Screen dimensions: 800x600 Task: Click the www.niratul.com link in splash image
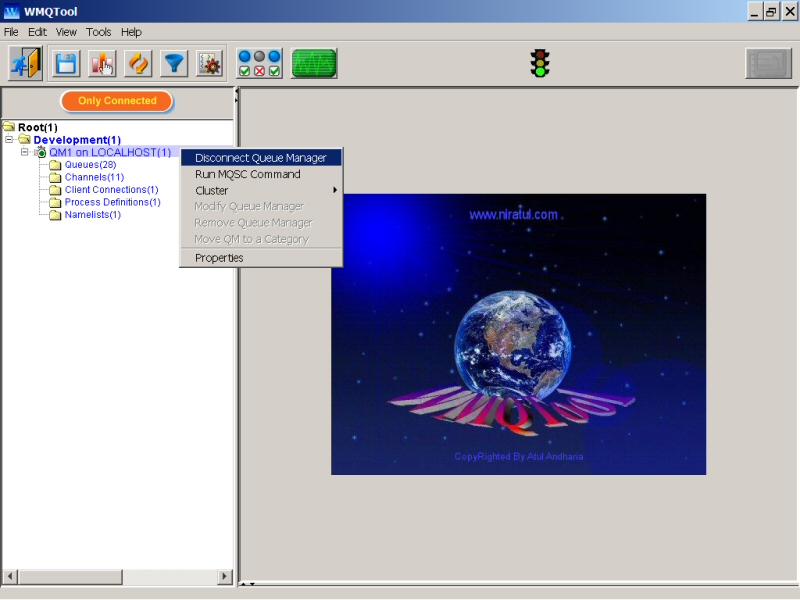coord(513,214)
